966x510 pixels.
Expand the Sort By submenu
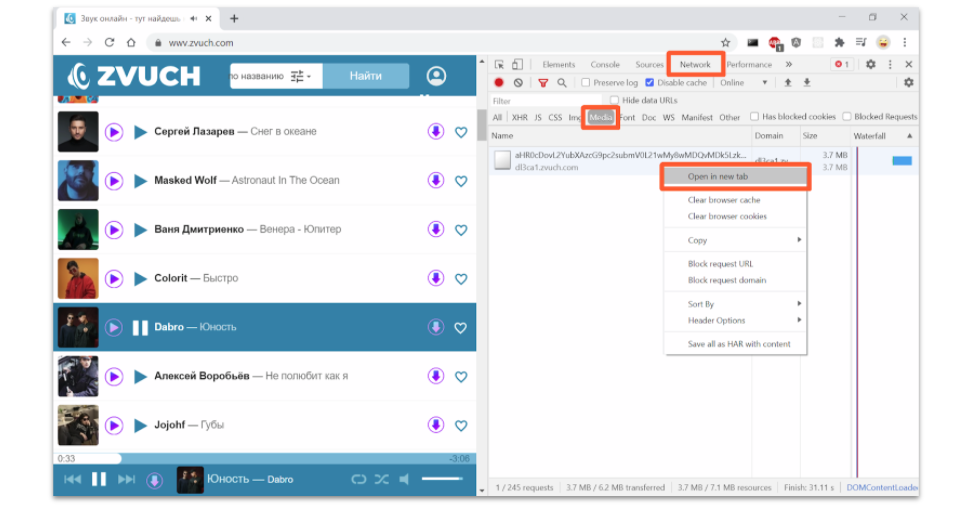pyautogui.click(x=736, y=304)
